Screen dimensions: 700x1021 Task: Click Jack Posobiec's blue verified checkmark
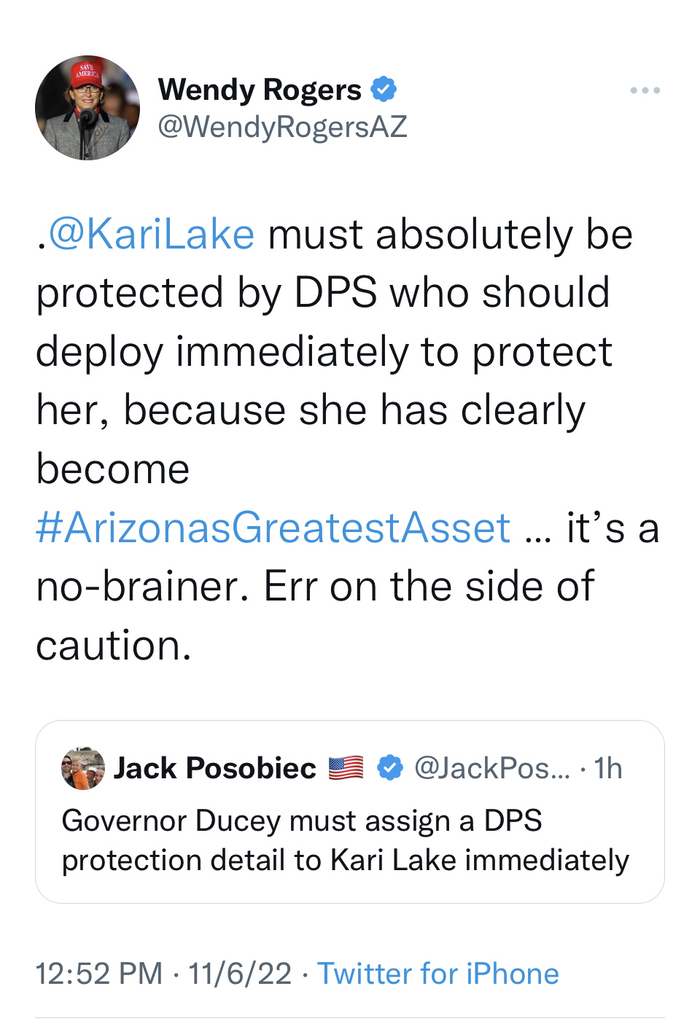coord(390,768)
